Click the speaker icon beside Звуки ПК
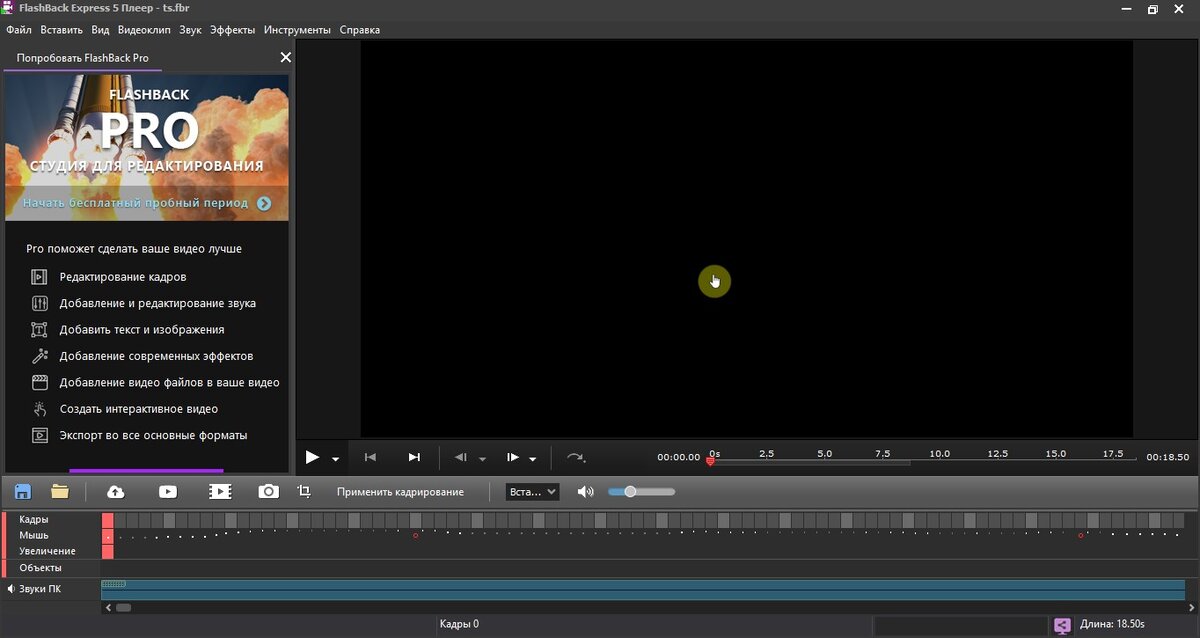 (x=11, y=589)
